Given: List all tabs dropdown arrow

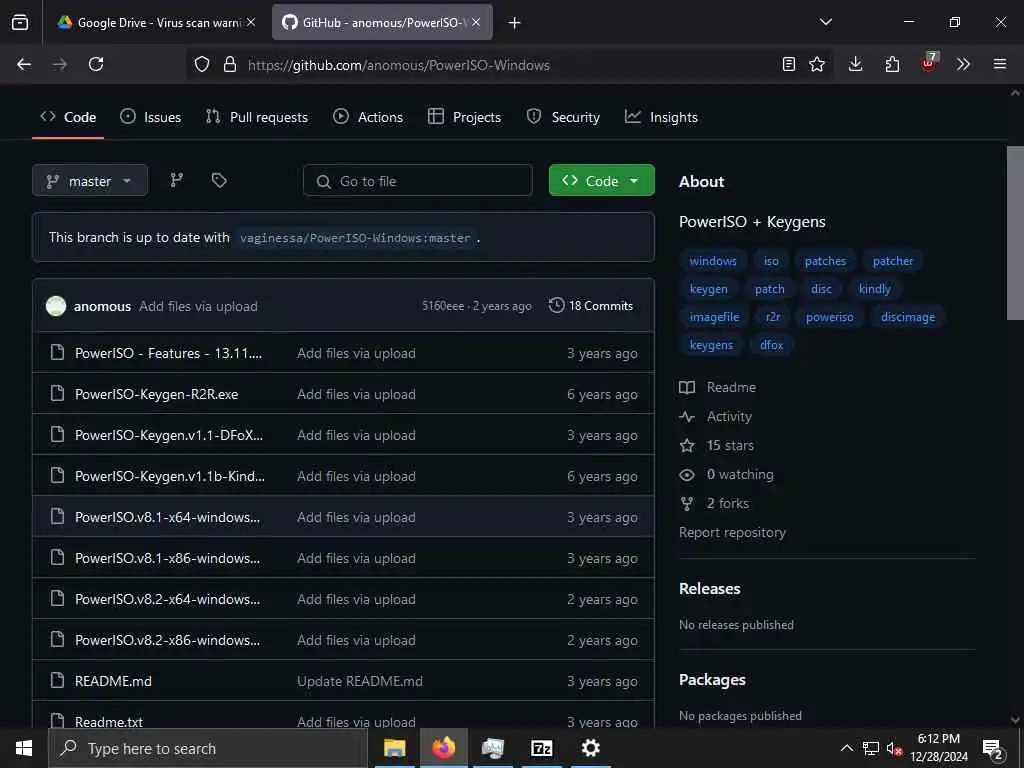Looking at the screenshot, I should 826,22.
